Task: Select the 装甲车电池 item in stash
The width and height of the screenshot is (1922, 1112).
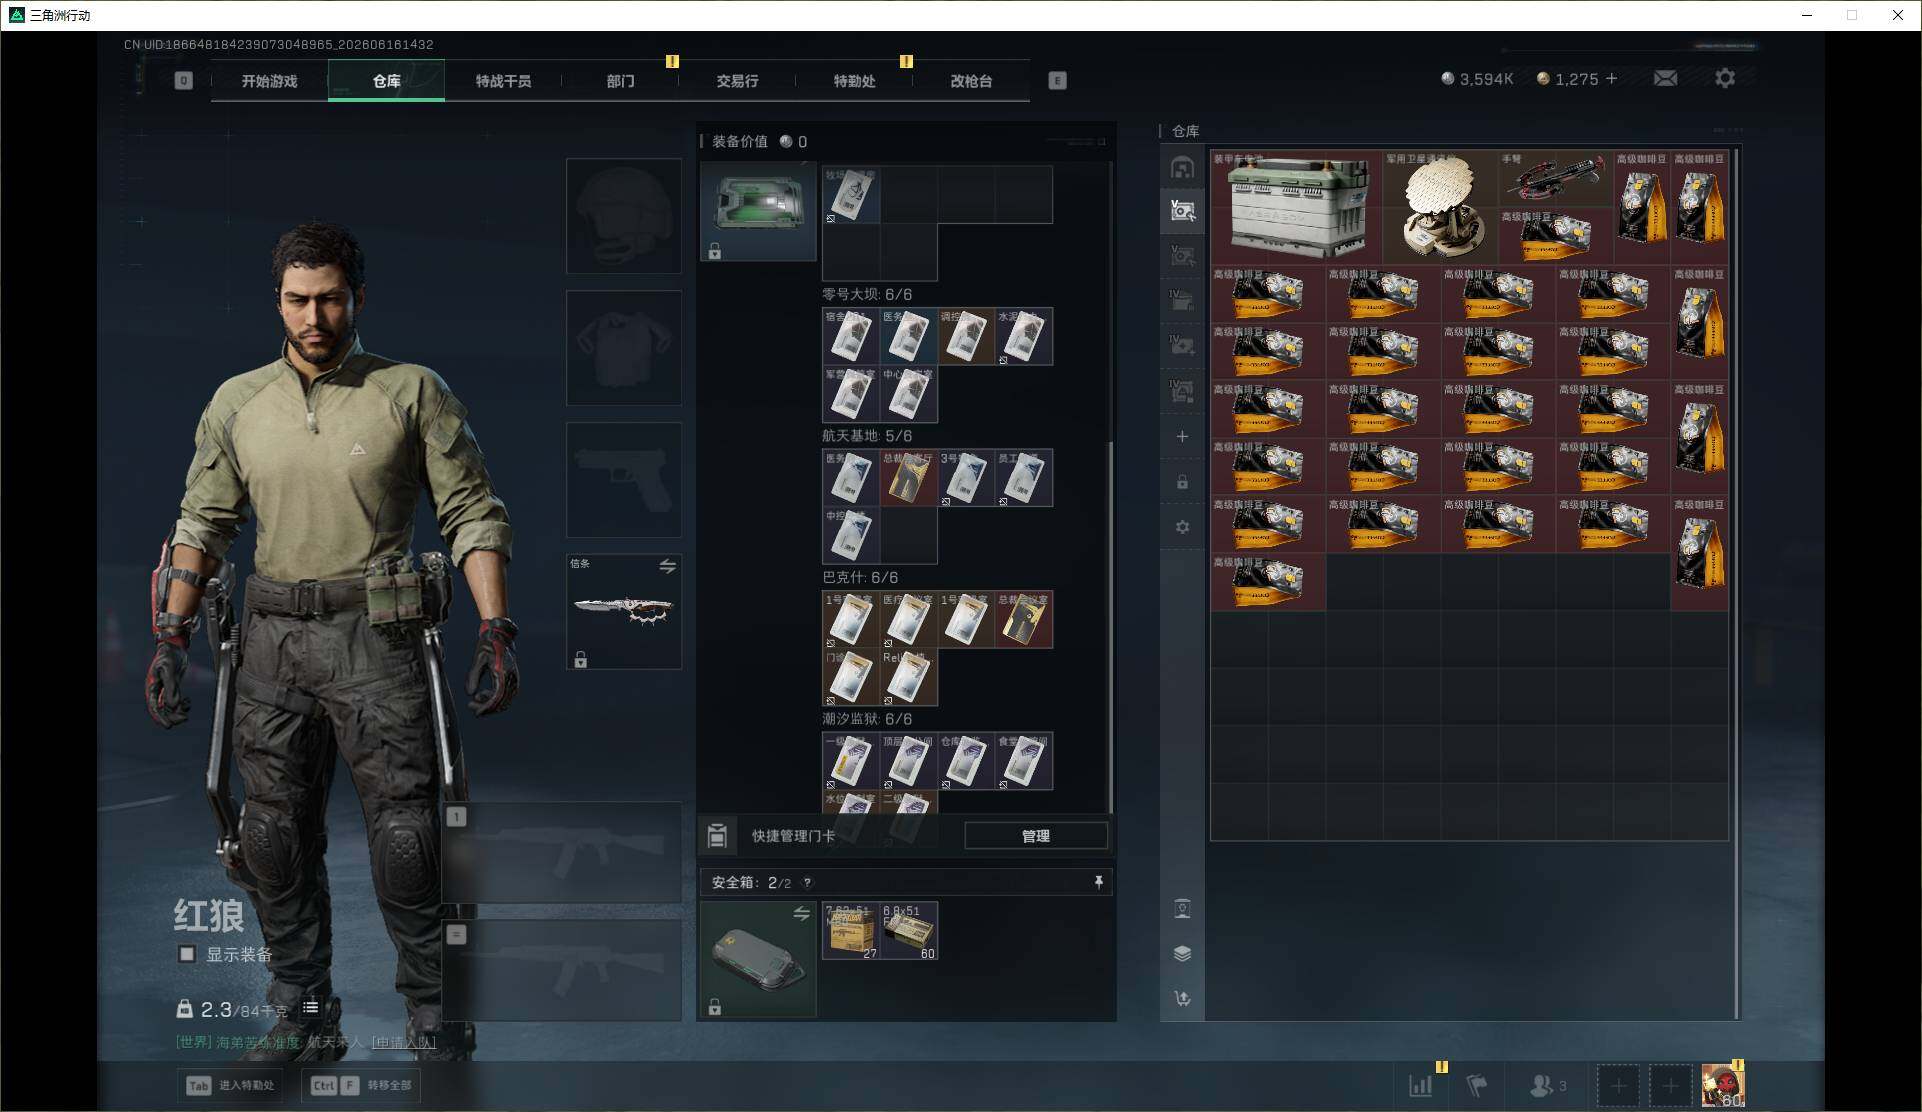Action: [x=1297, y=207]
